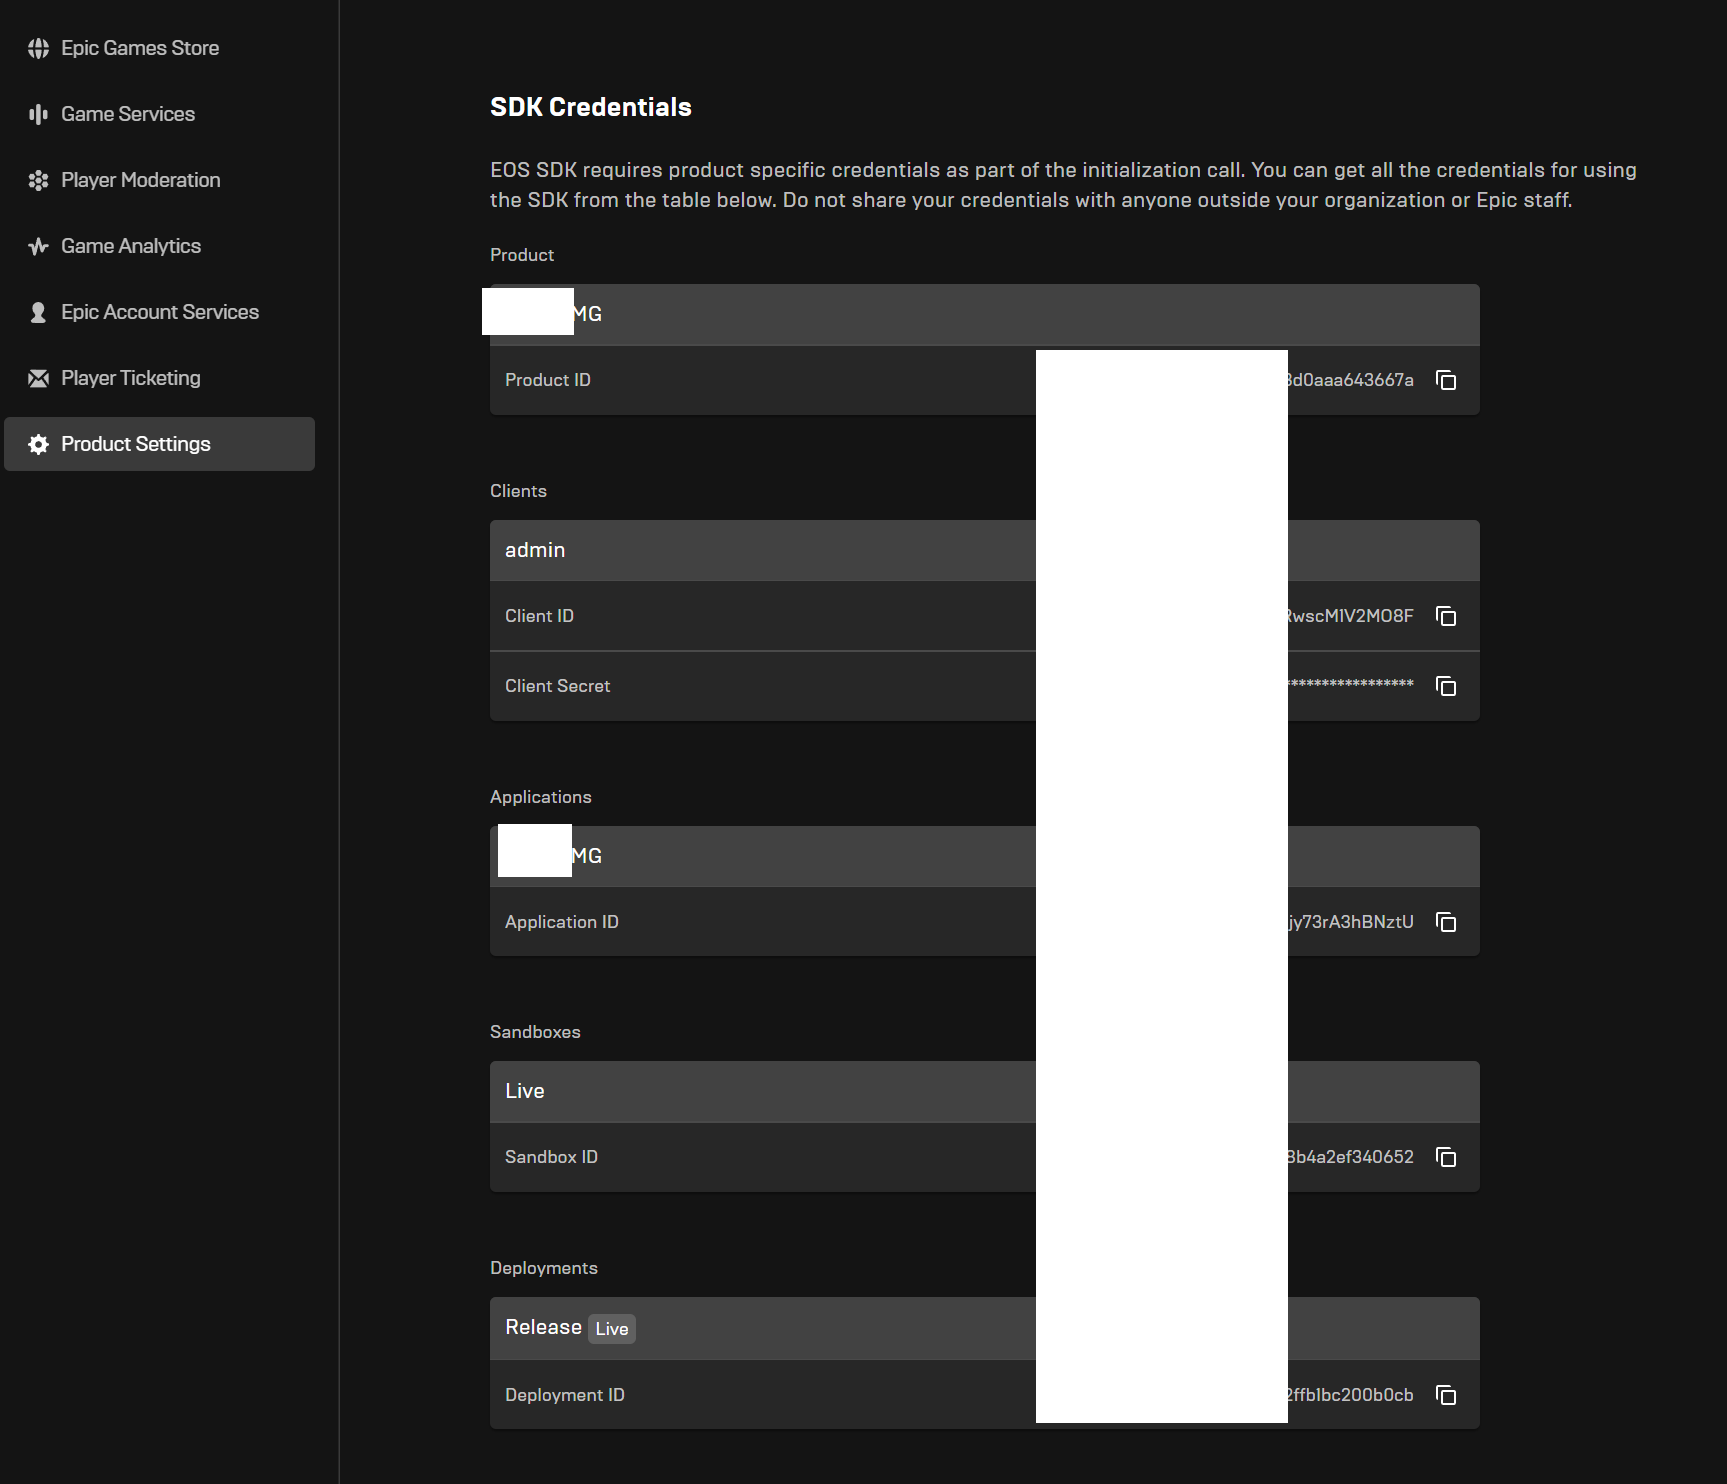
Task: Click the Sandboxes section label
Action: pos(535,1032)
